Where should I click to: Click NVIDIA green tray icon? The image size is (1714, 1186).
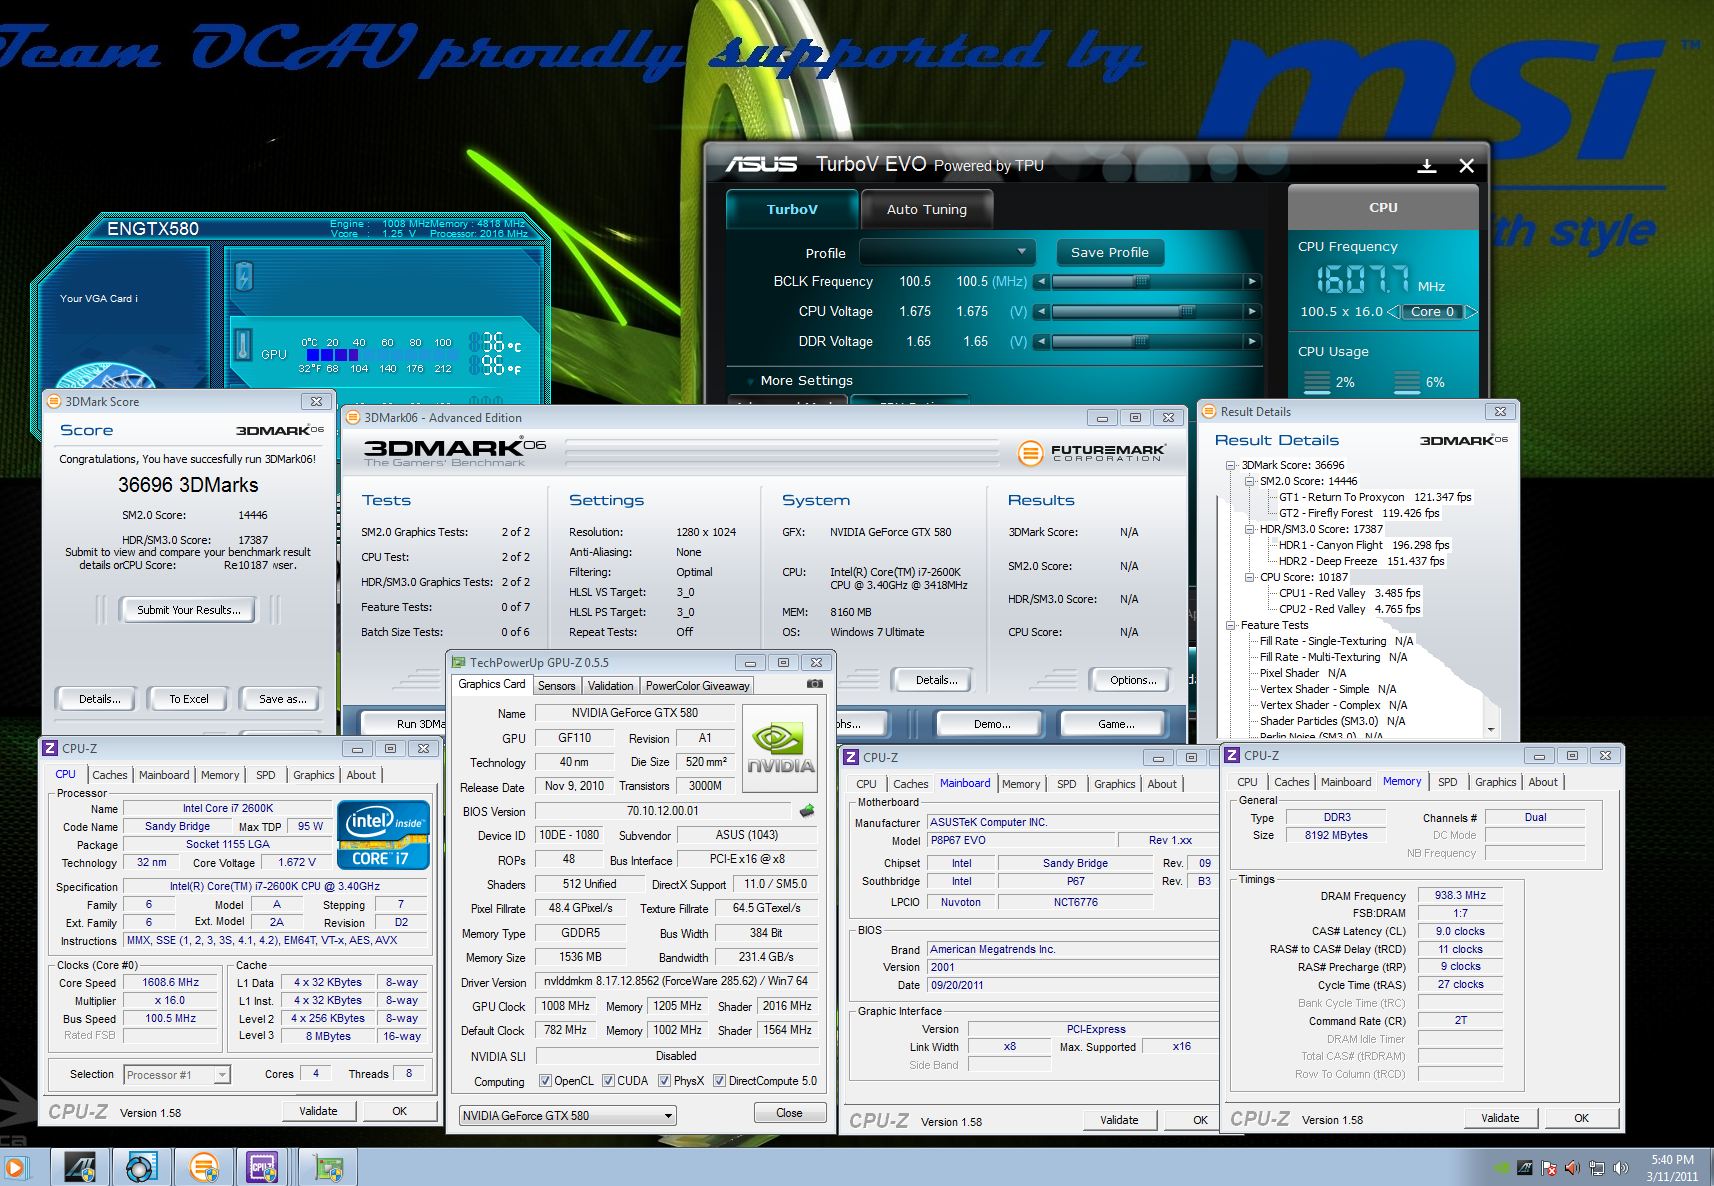click(1502, 1167)
